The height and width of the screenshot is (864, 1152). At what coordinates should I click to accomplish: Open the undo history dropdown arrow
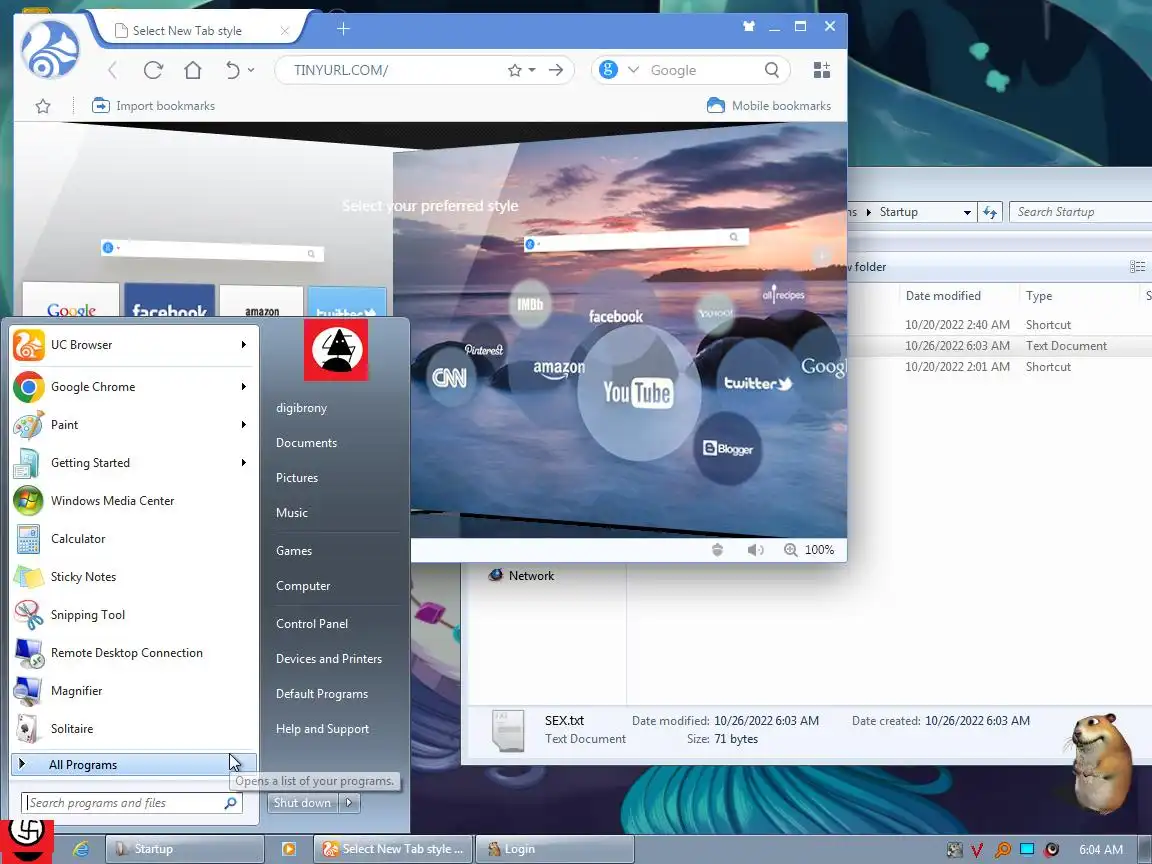pyautogui.click(x=251, y=70)
